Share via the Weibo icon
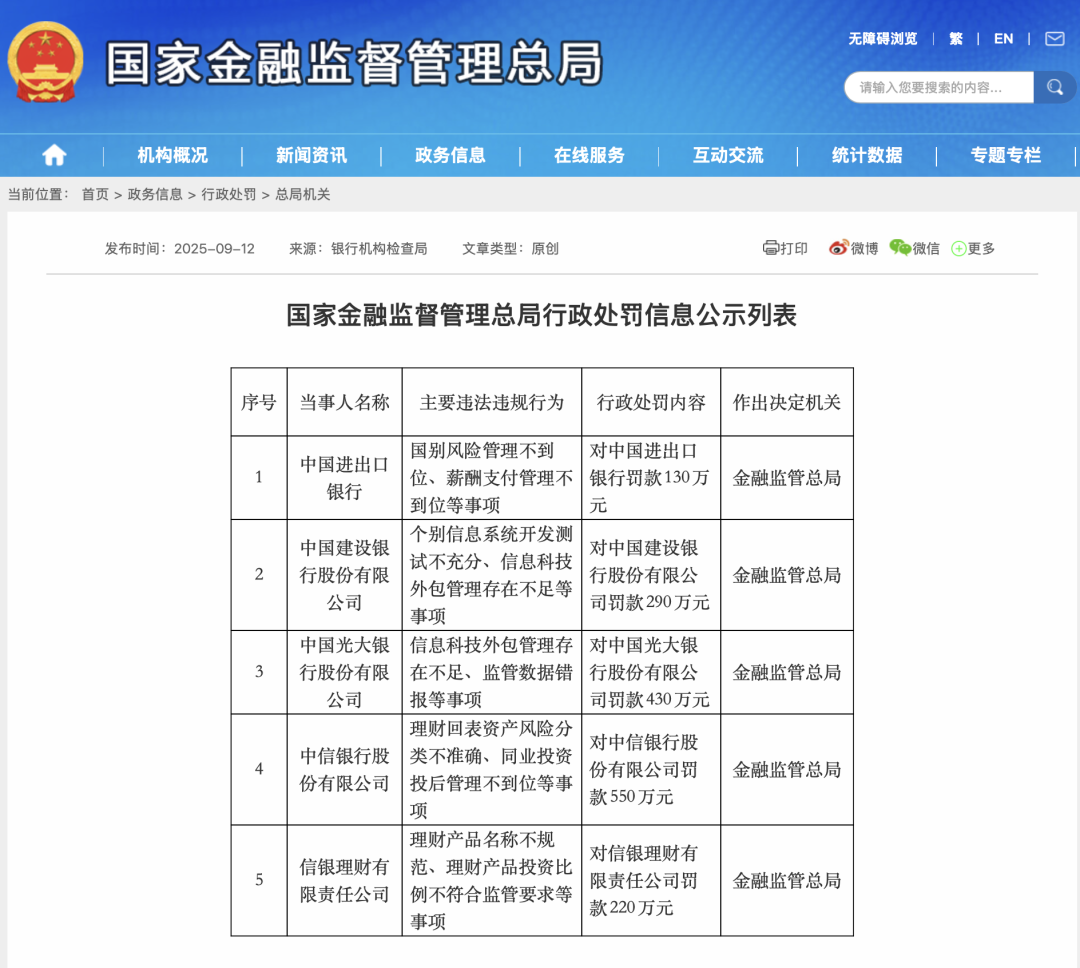Image resolution: width=1080 pixels, height=968 pixels. [838, 248]
